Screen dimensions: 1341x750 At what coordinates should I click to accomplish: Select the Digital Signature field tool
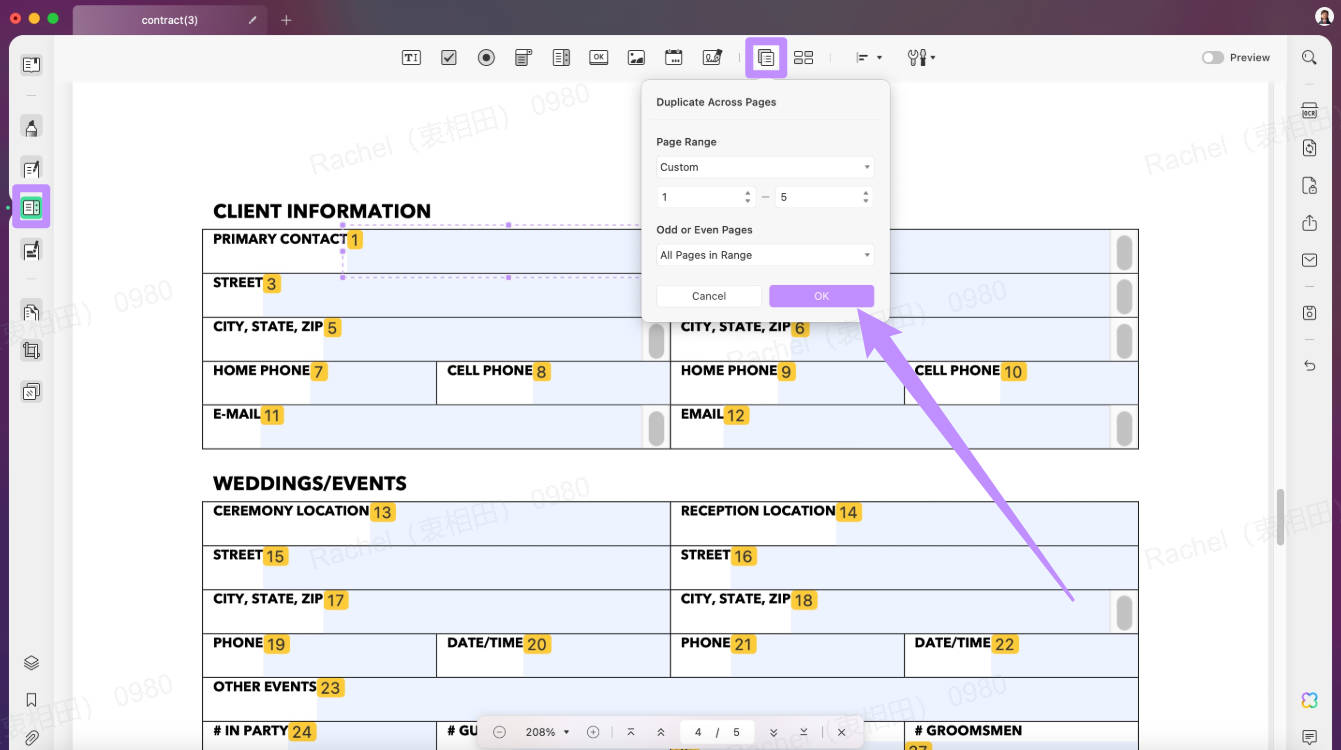tap(712, 58)
